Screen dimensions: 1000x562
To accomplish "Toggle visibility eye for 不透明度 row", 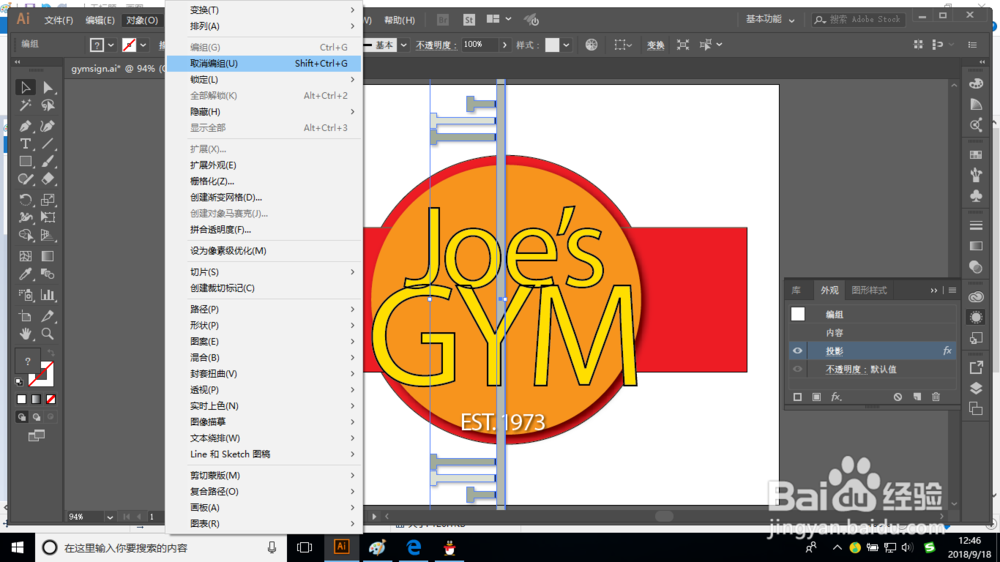I will (x=797, y=369).
